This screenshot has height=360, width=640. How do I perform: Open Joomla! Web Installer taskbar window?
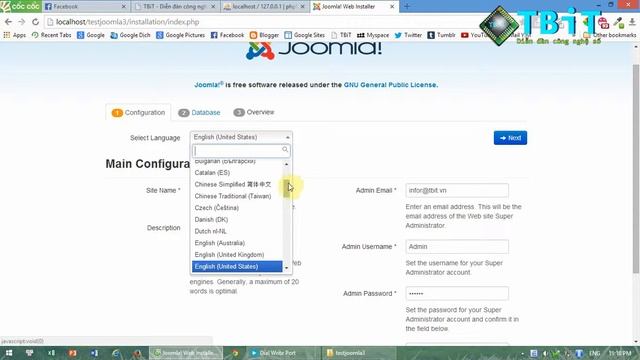(186, 353)
